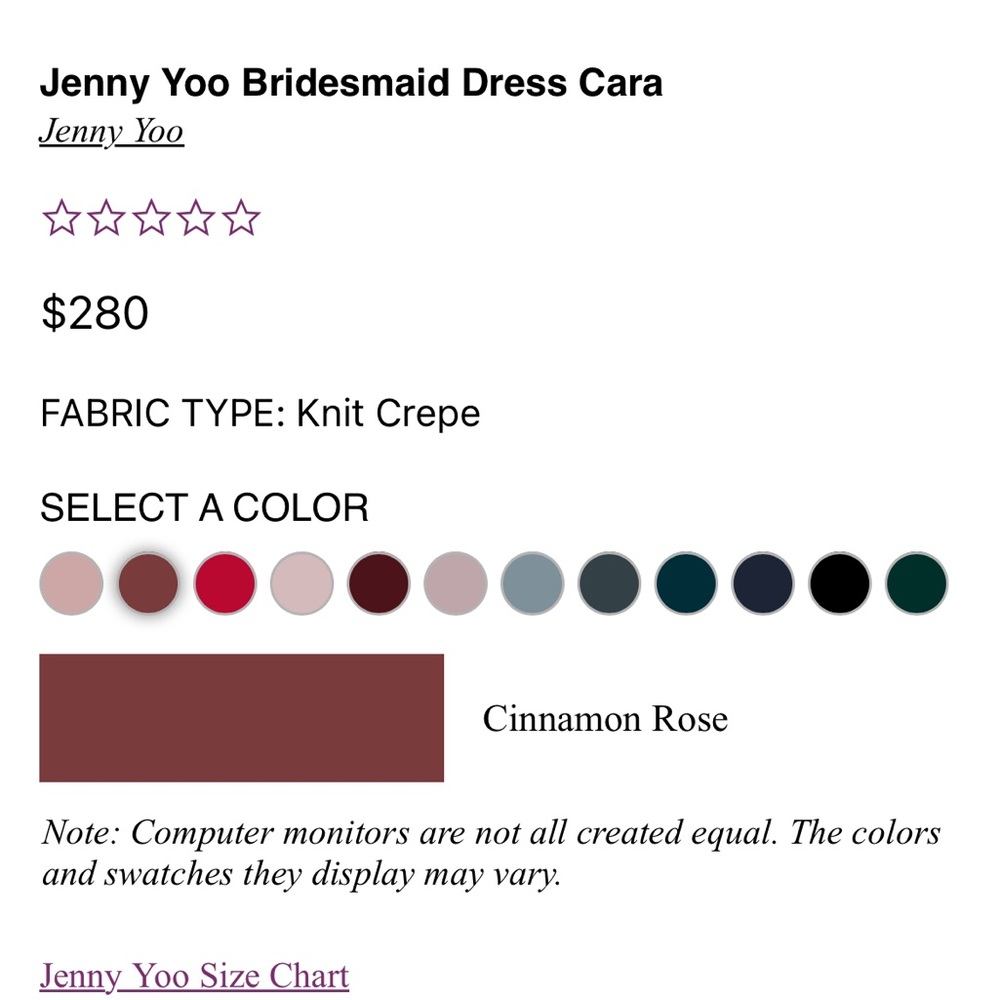Select the hunter green color swatch
Screen dimensions: 1000x1000
[x=915, y=583]
